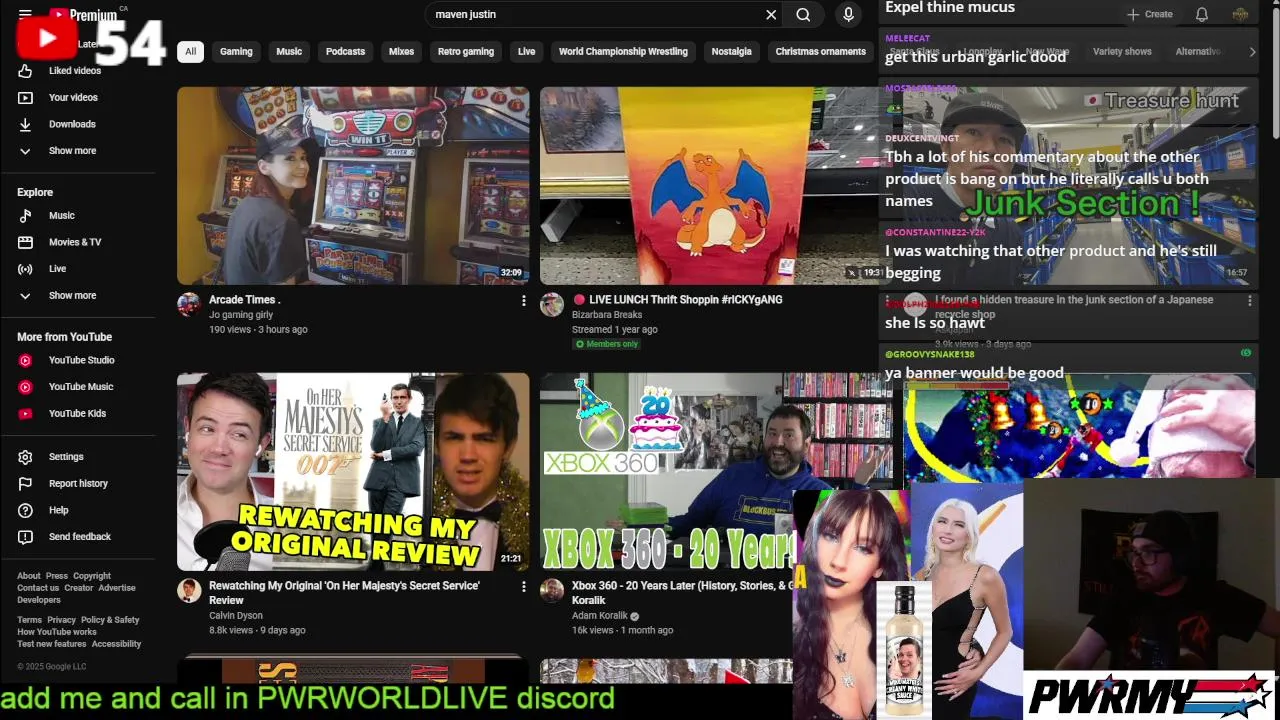Open the hamburger guide menu
The image size is (1280, 720).
(x=25, y=14)
